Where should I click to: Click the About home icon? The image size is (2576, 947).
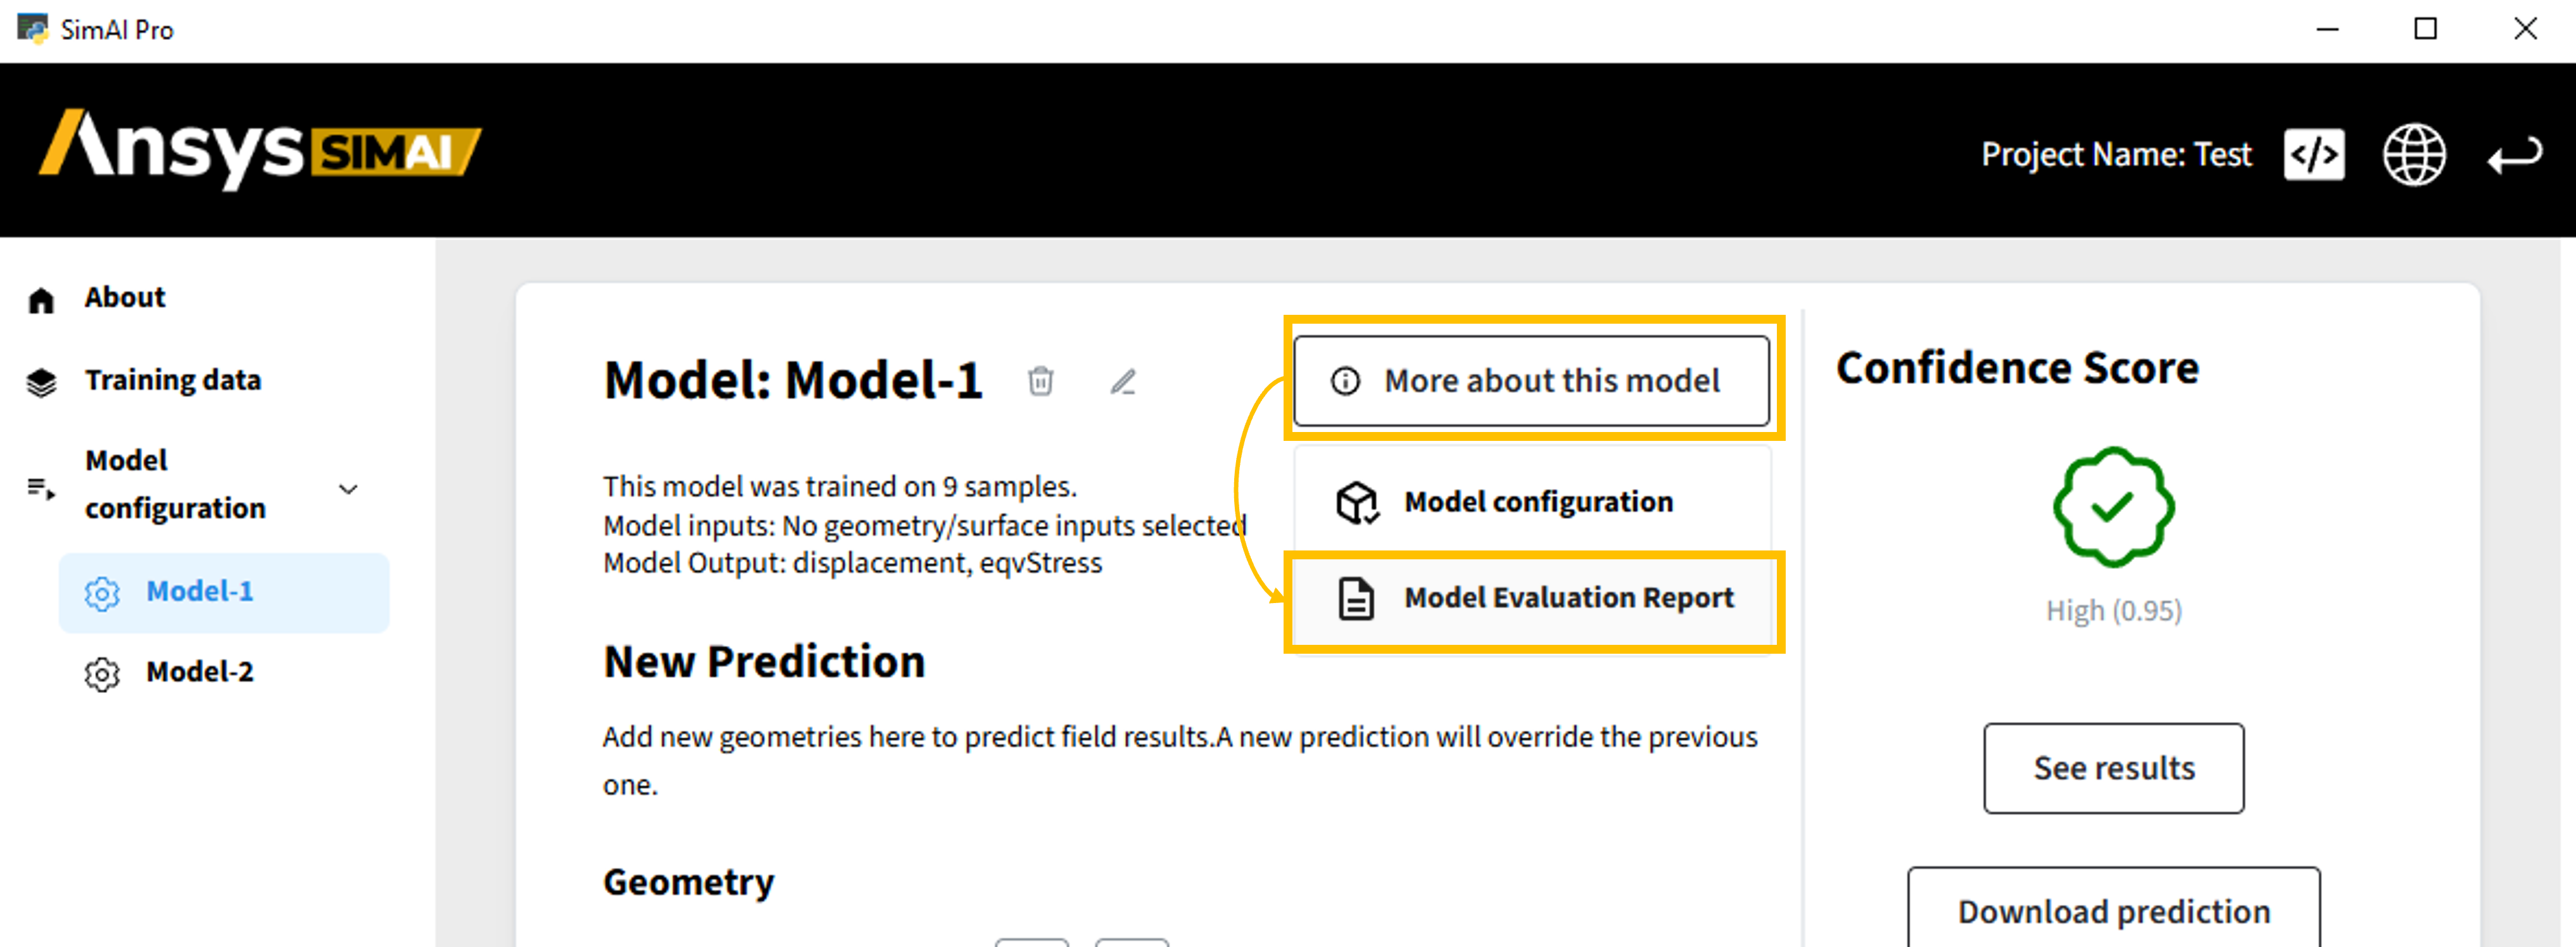[41, 300]
